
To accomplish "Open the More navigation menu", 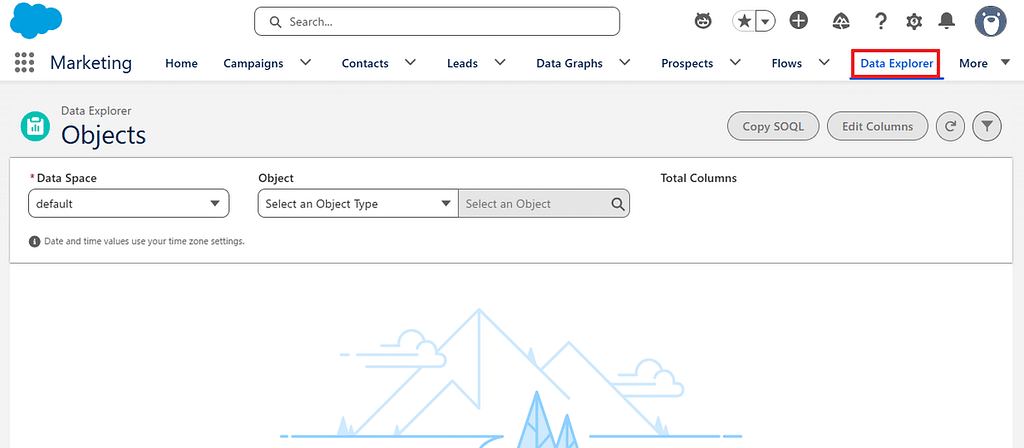I will click(x=984, y=63).
